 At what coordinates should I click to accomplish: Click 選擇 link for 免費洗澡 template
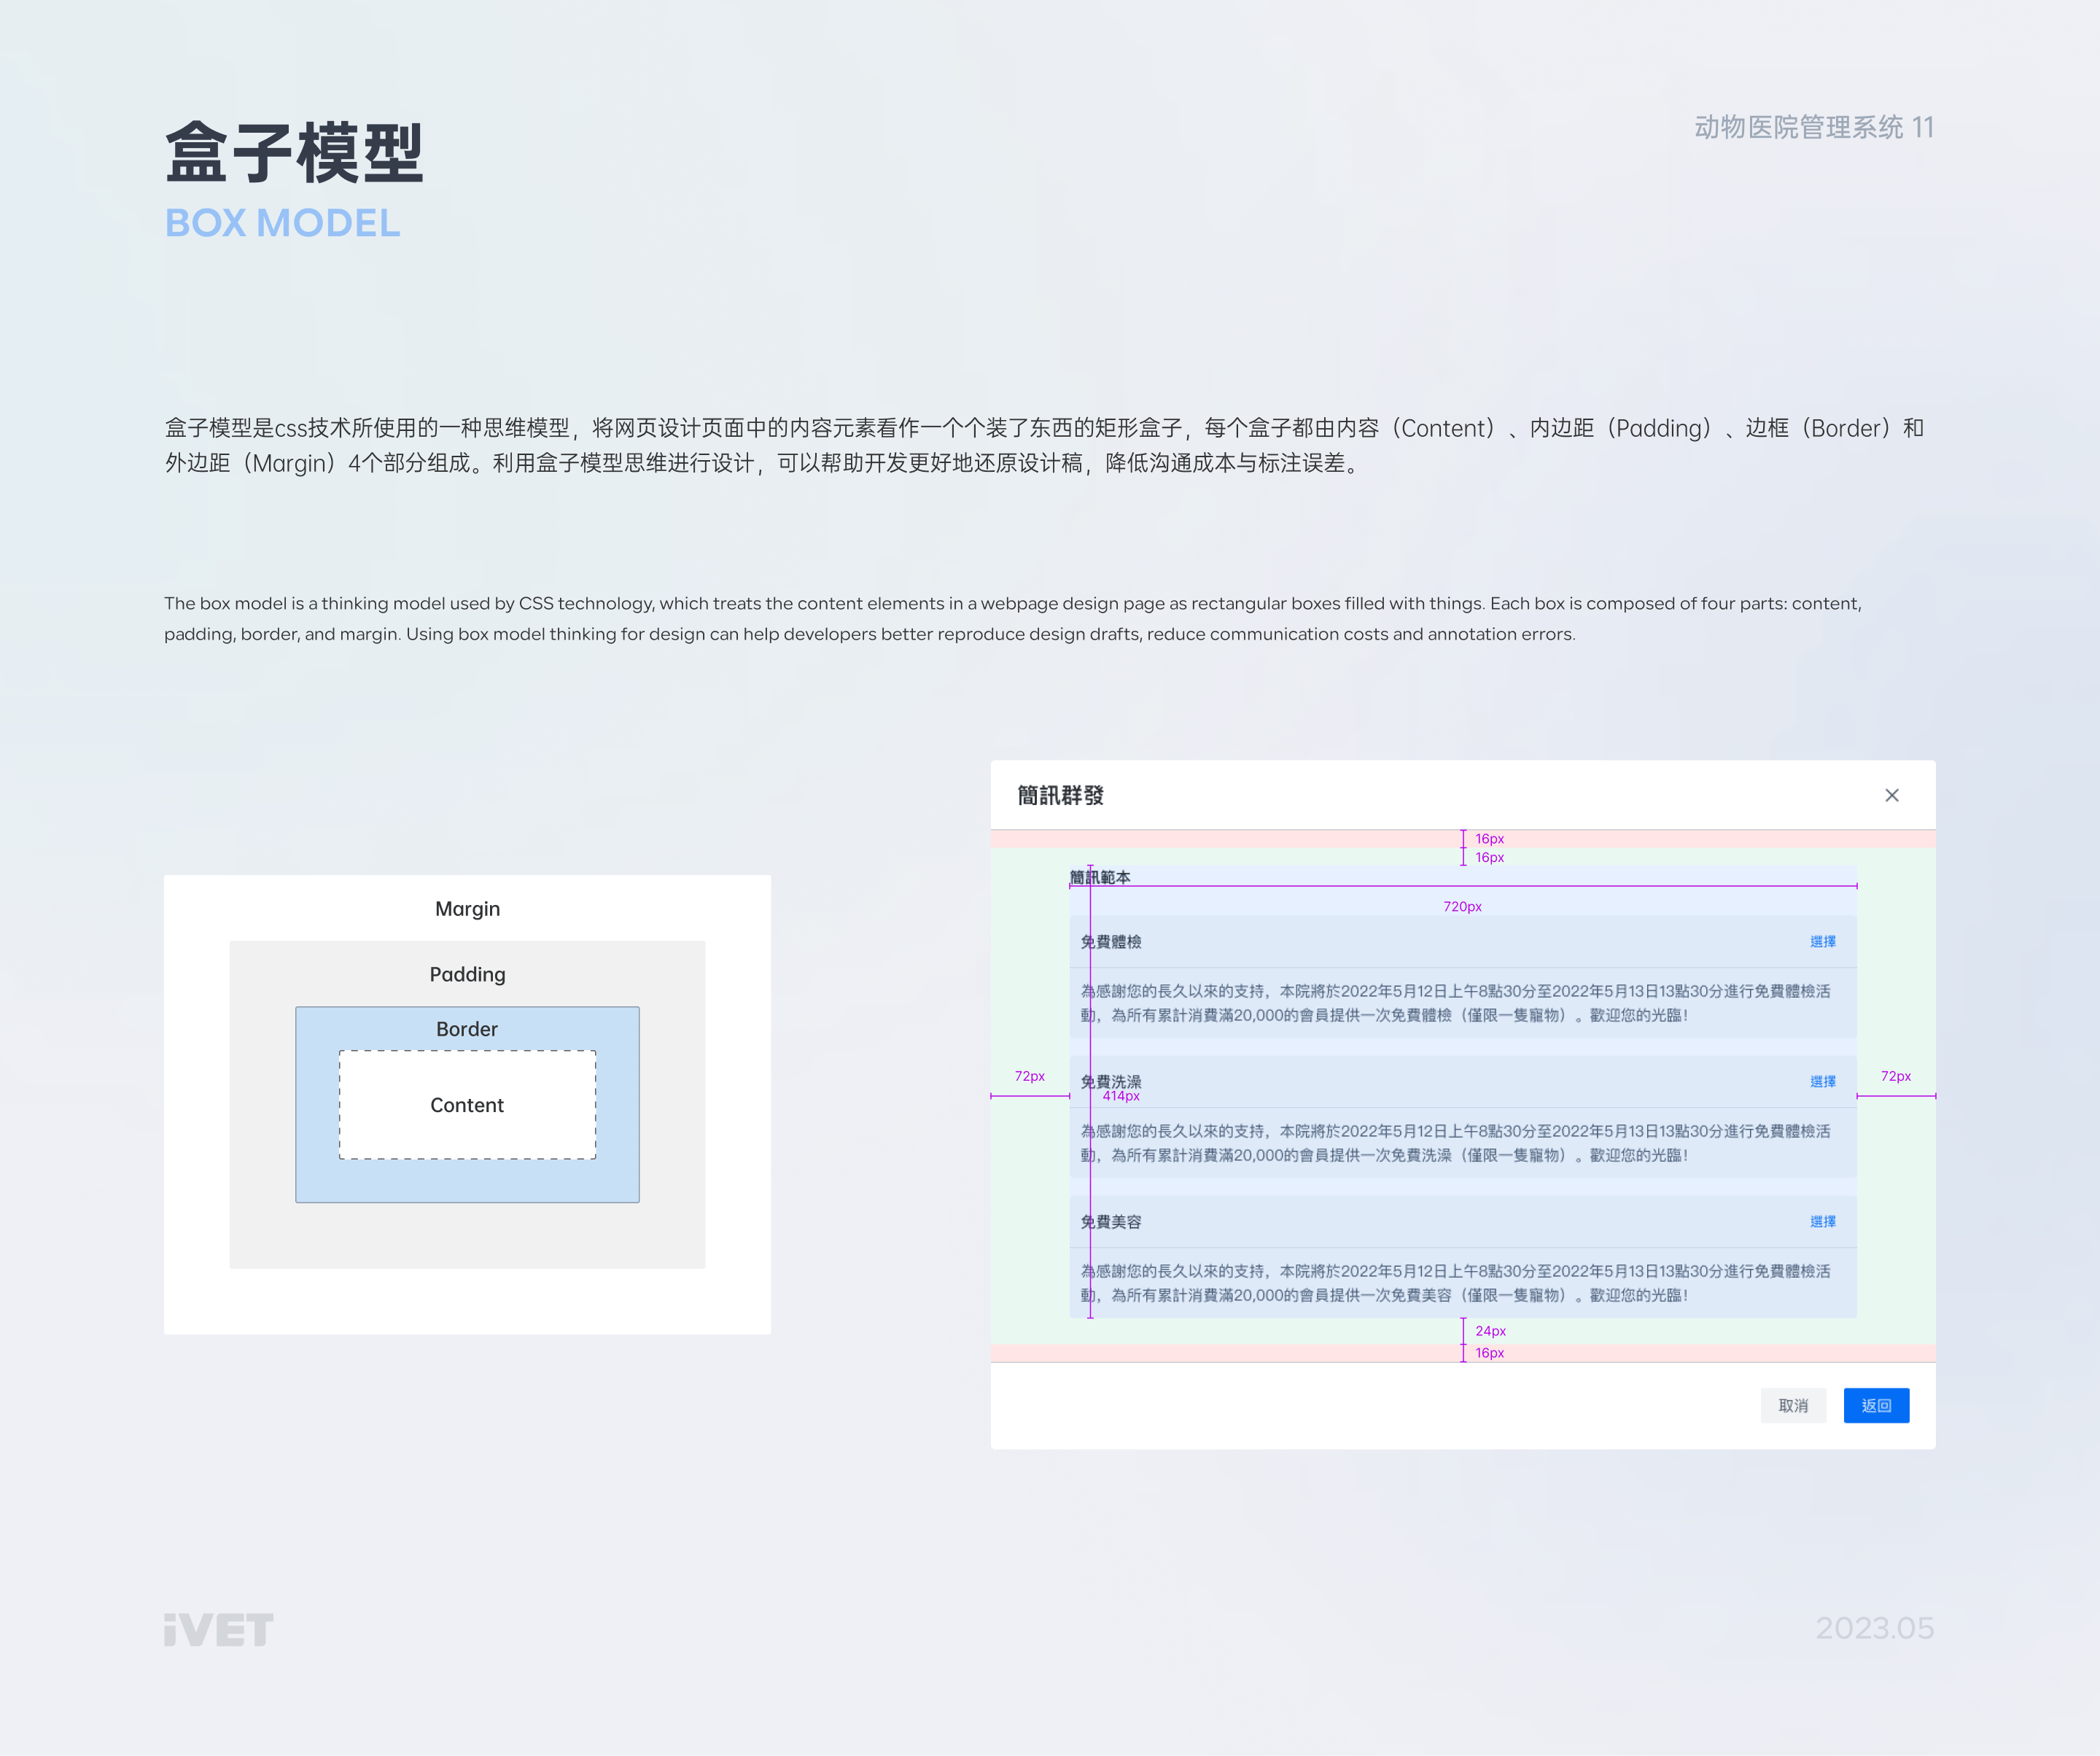(1823, 1081)
